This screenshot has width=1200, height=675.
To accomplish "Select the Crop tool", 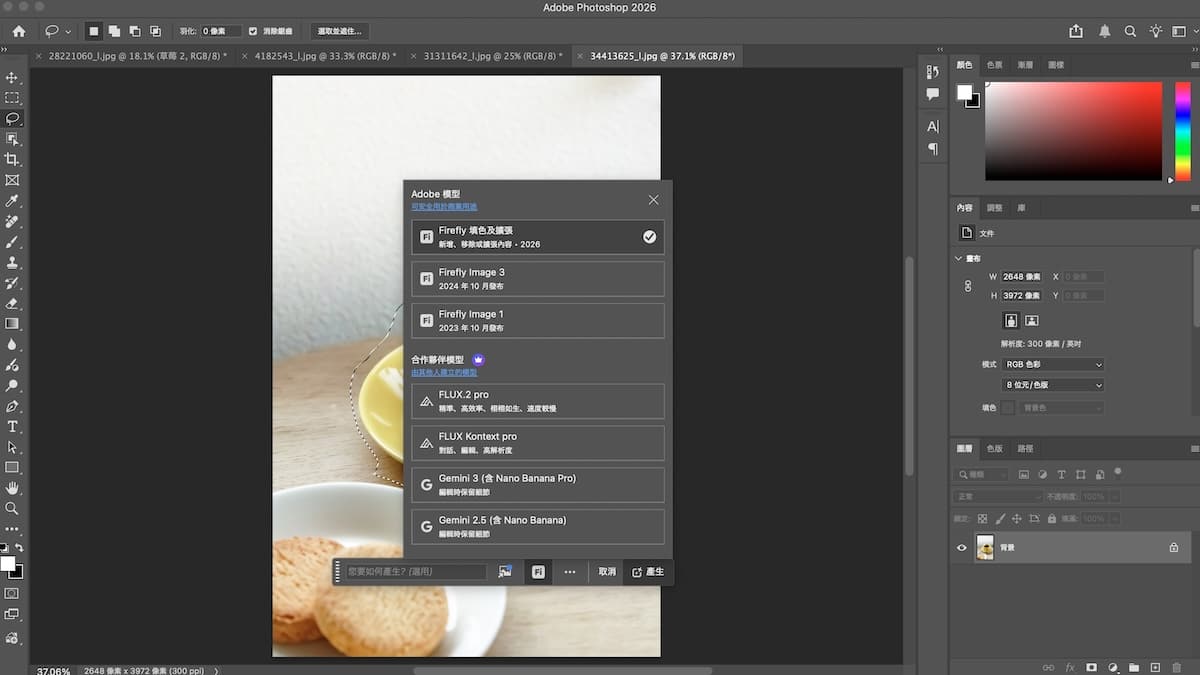I will pos(12,160).
